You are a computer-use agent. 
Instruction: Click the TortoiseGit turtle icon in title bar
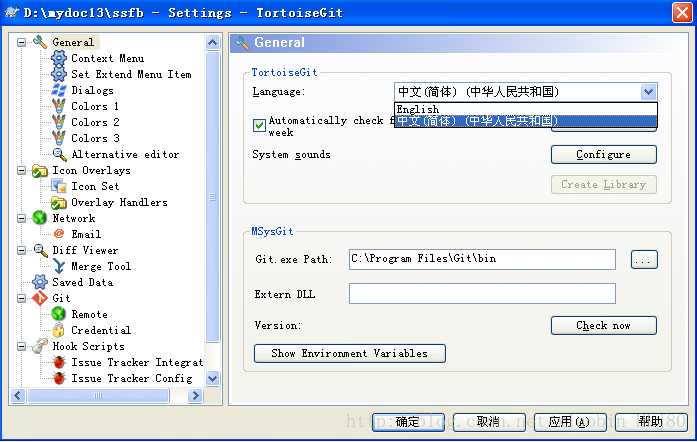pos(12,12)
